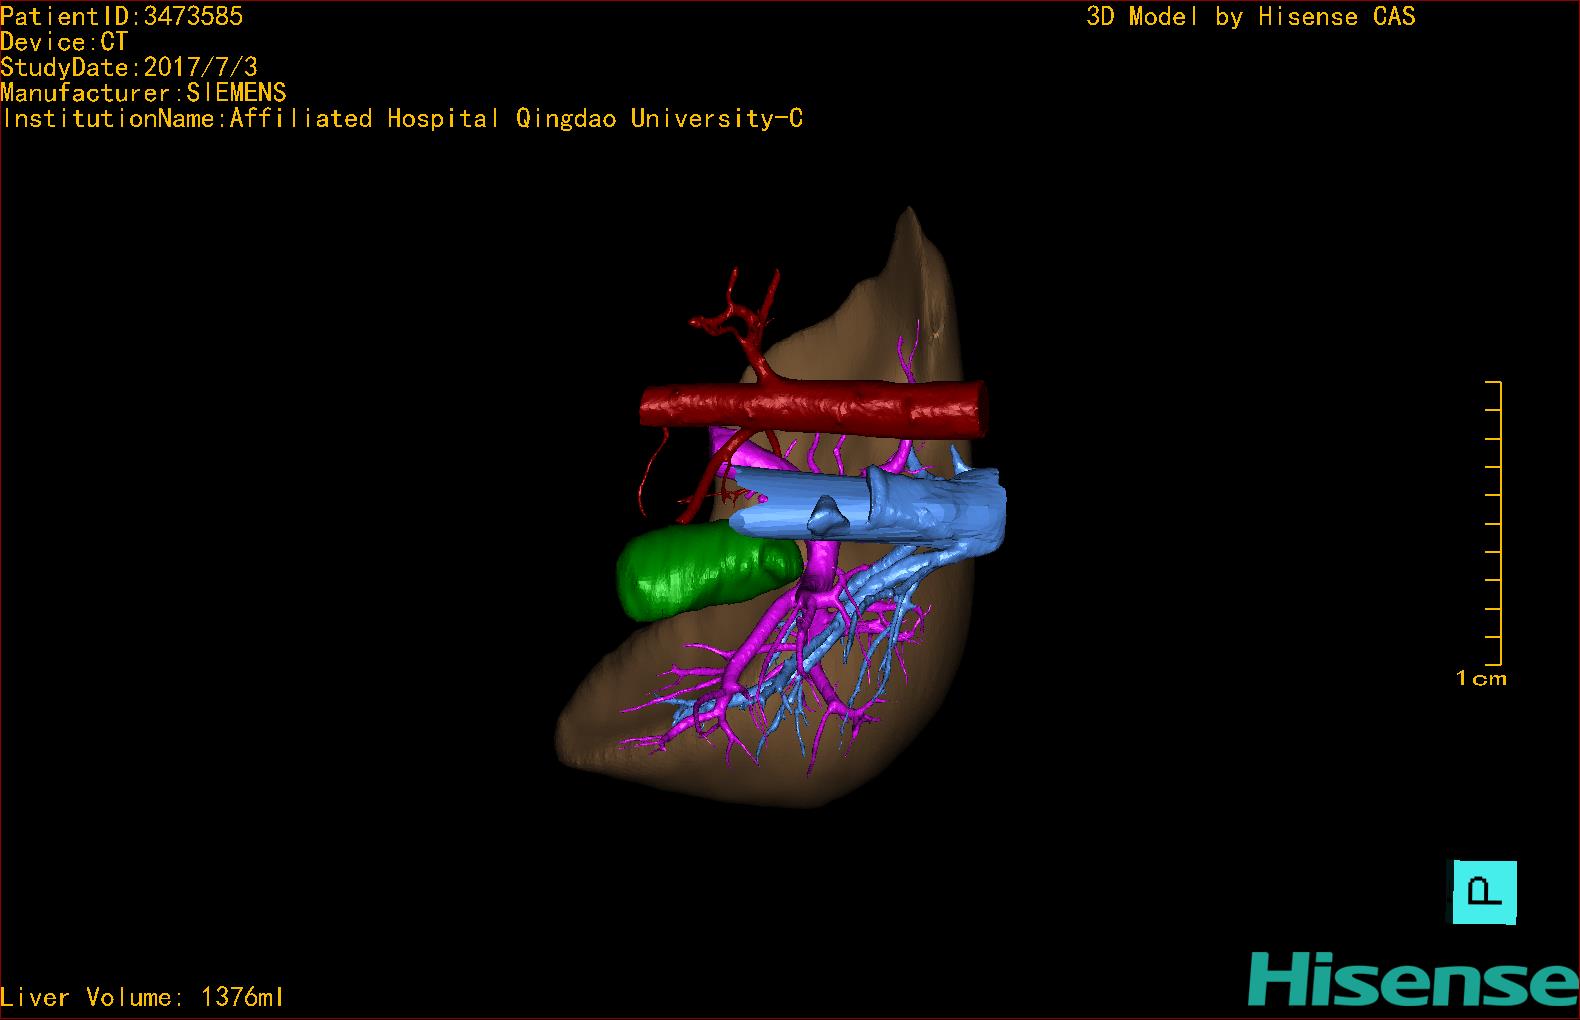The height and width of the screenshot is (1020, 1580).
Task: Click '3D Model by Hisense CAS' label
Action: [x=1251, y=16]
